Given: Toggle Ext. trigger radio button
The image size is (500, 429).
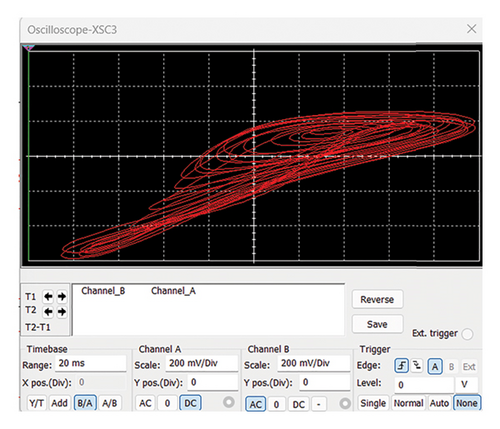Looking at the screenshot, I should click(x=467, y=334).
